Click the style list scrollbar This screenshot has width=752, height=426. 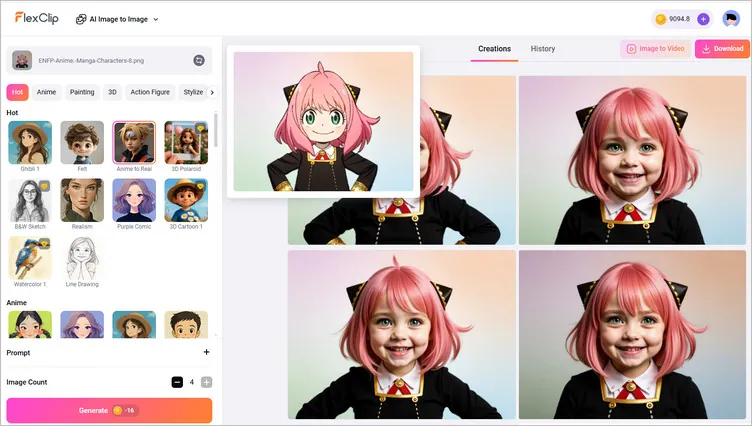pos(215,130)
